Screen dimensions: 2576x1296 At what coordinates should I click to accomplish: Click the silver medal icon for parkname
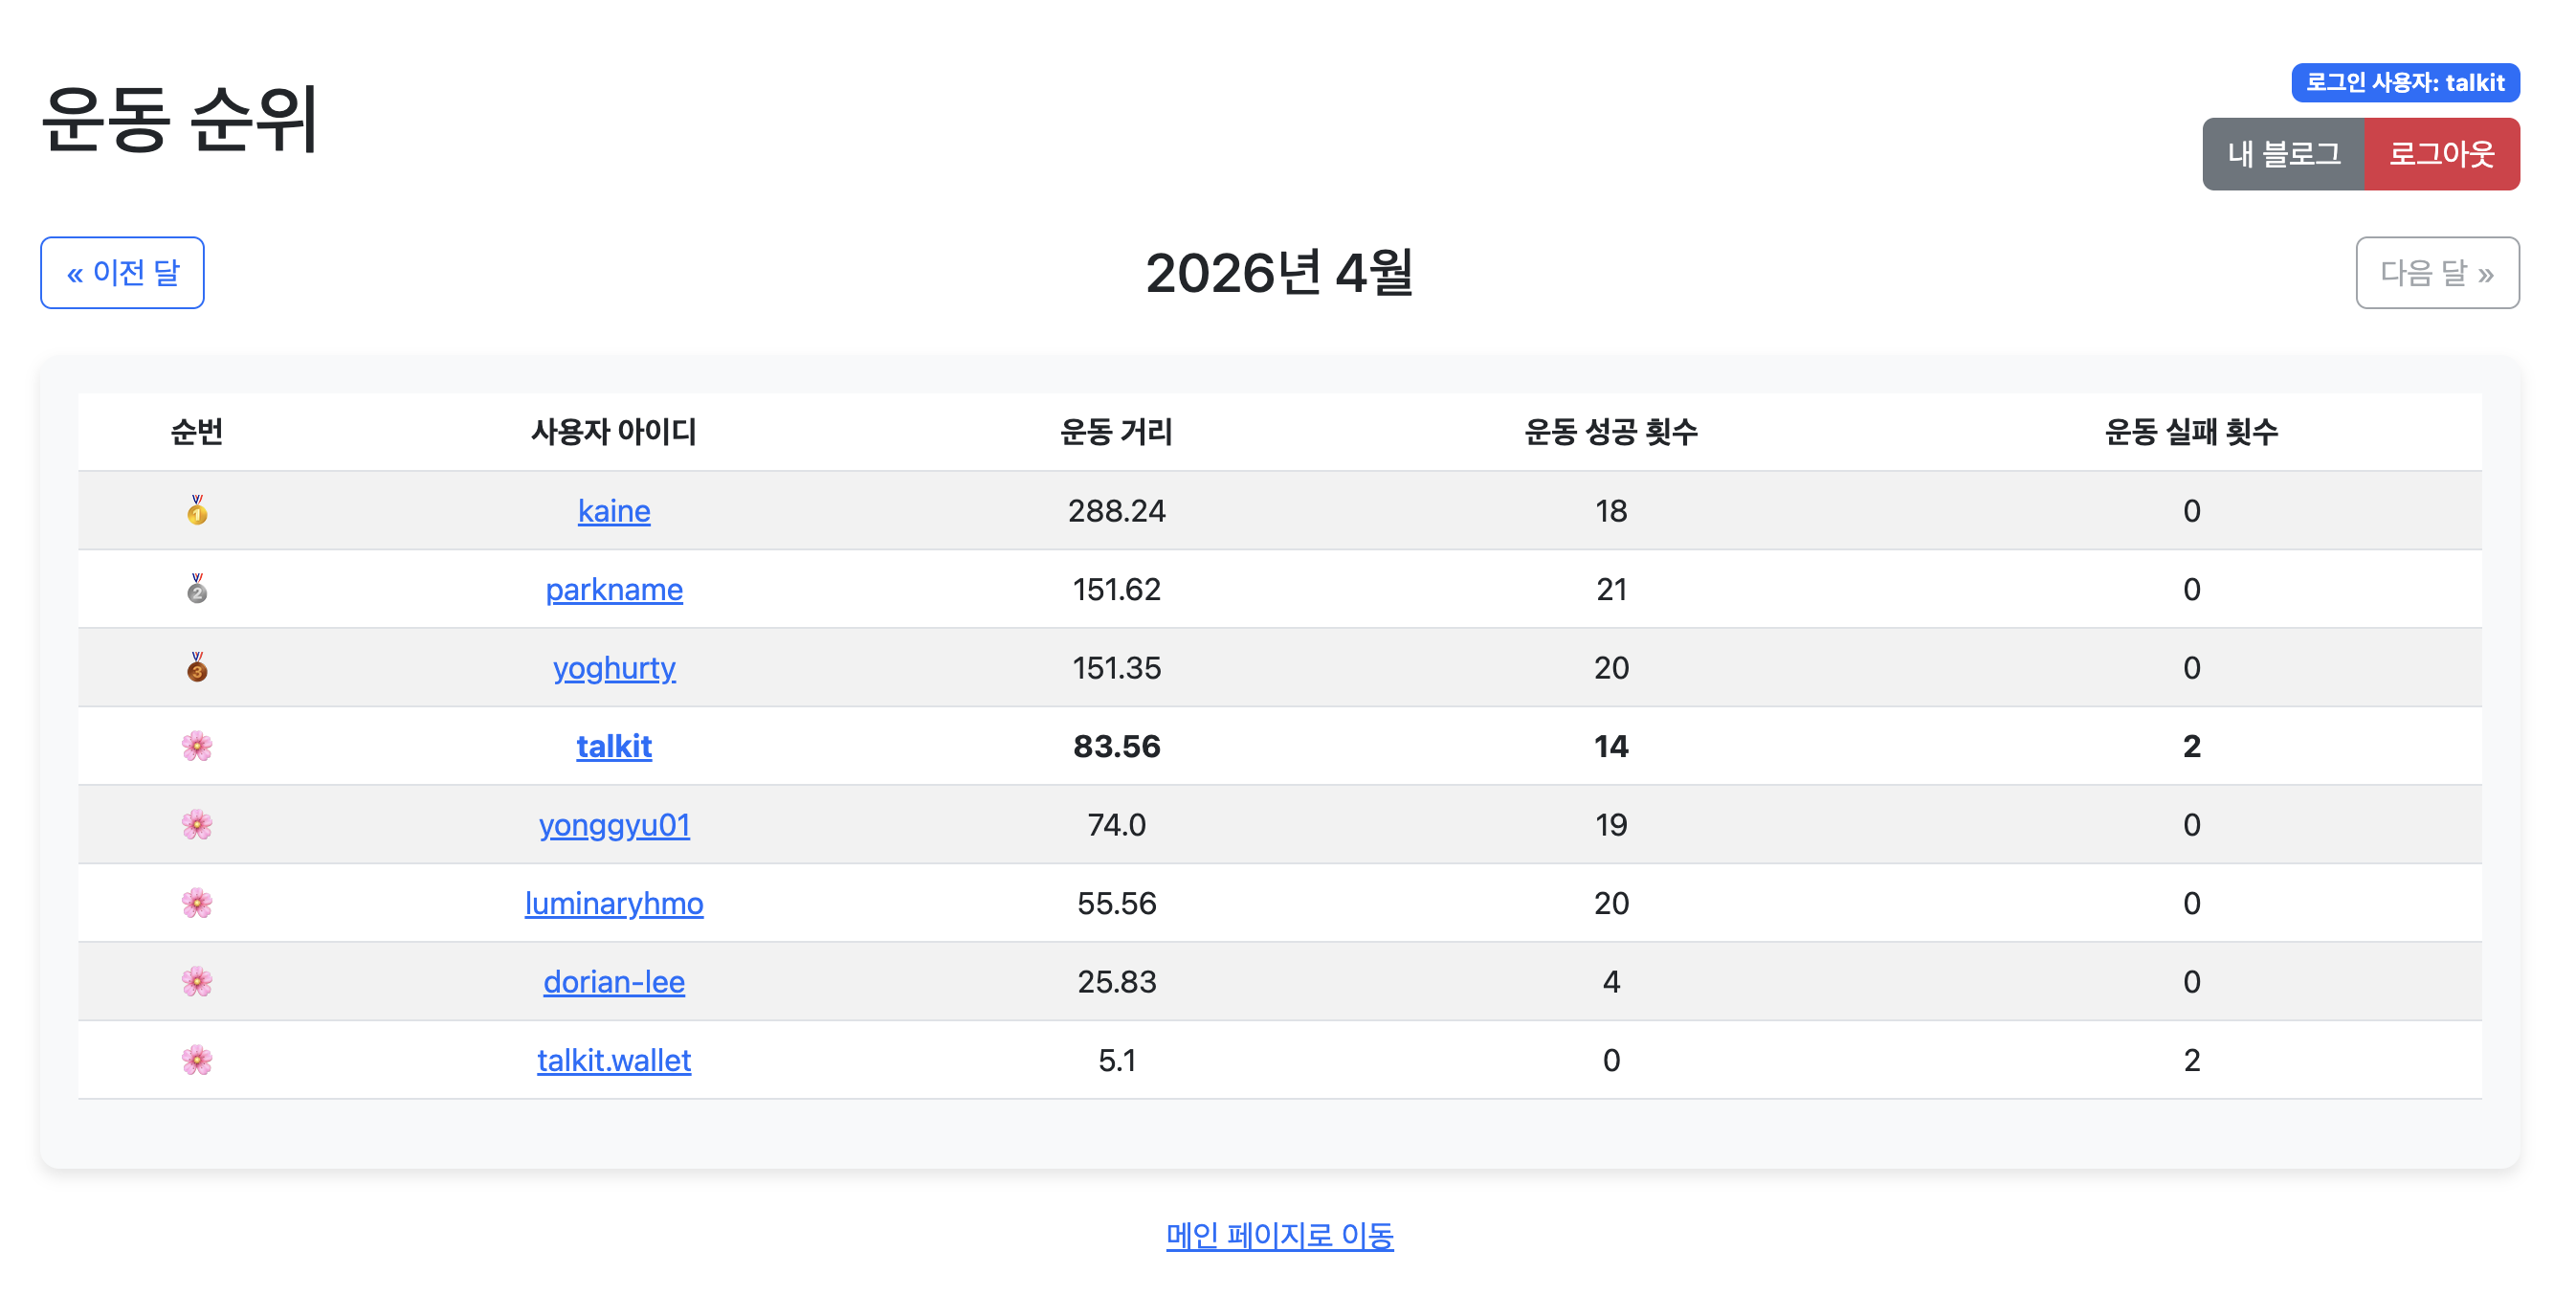[197, 589]
